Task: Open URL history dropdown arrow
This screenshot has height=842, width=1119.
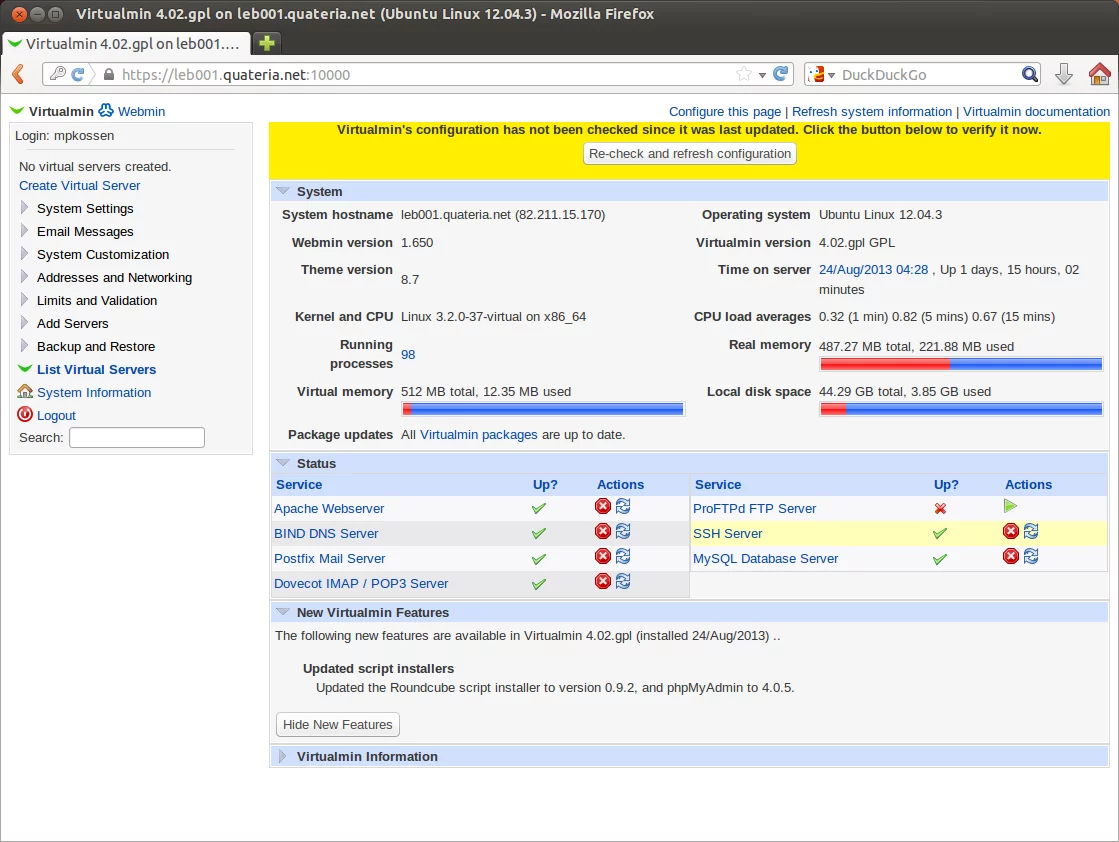Action: coord(762,75)
